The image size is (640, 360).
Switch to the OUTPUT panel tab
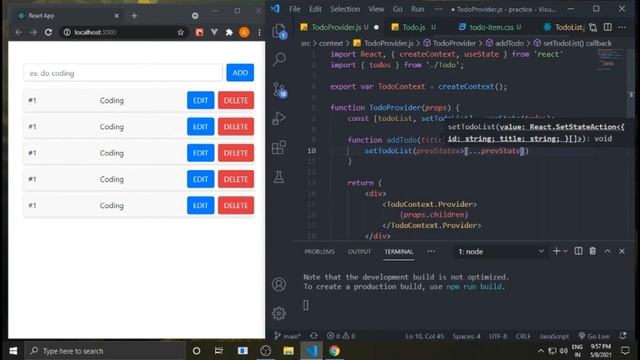point(359,251)
